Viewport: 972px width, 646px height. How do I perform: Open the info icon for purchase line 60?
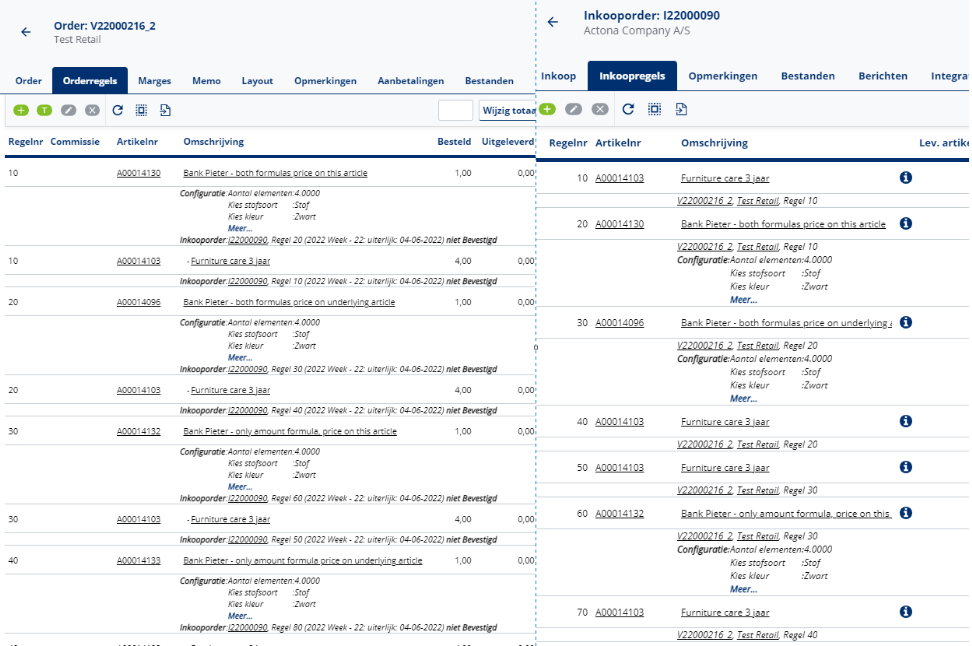(x=906, y=513)
